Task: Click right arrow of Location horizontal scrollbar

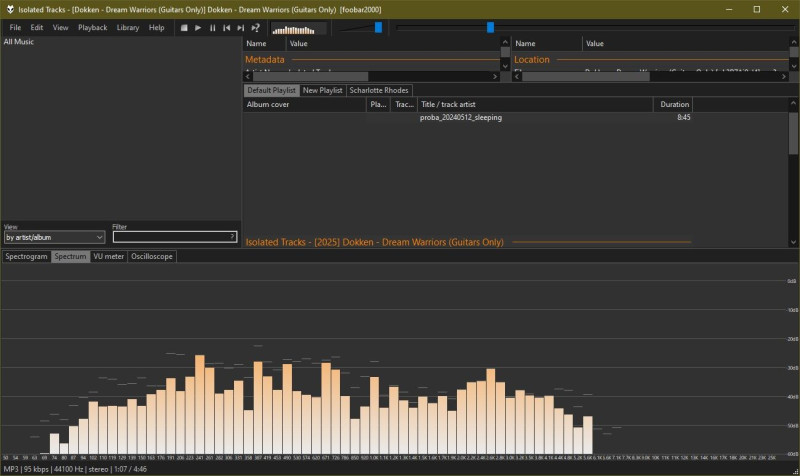Action: point(784,77)
